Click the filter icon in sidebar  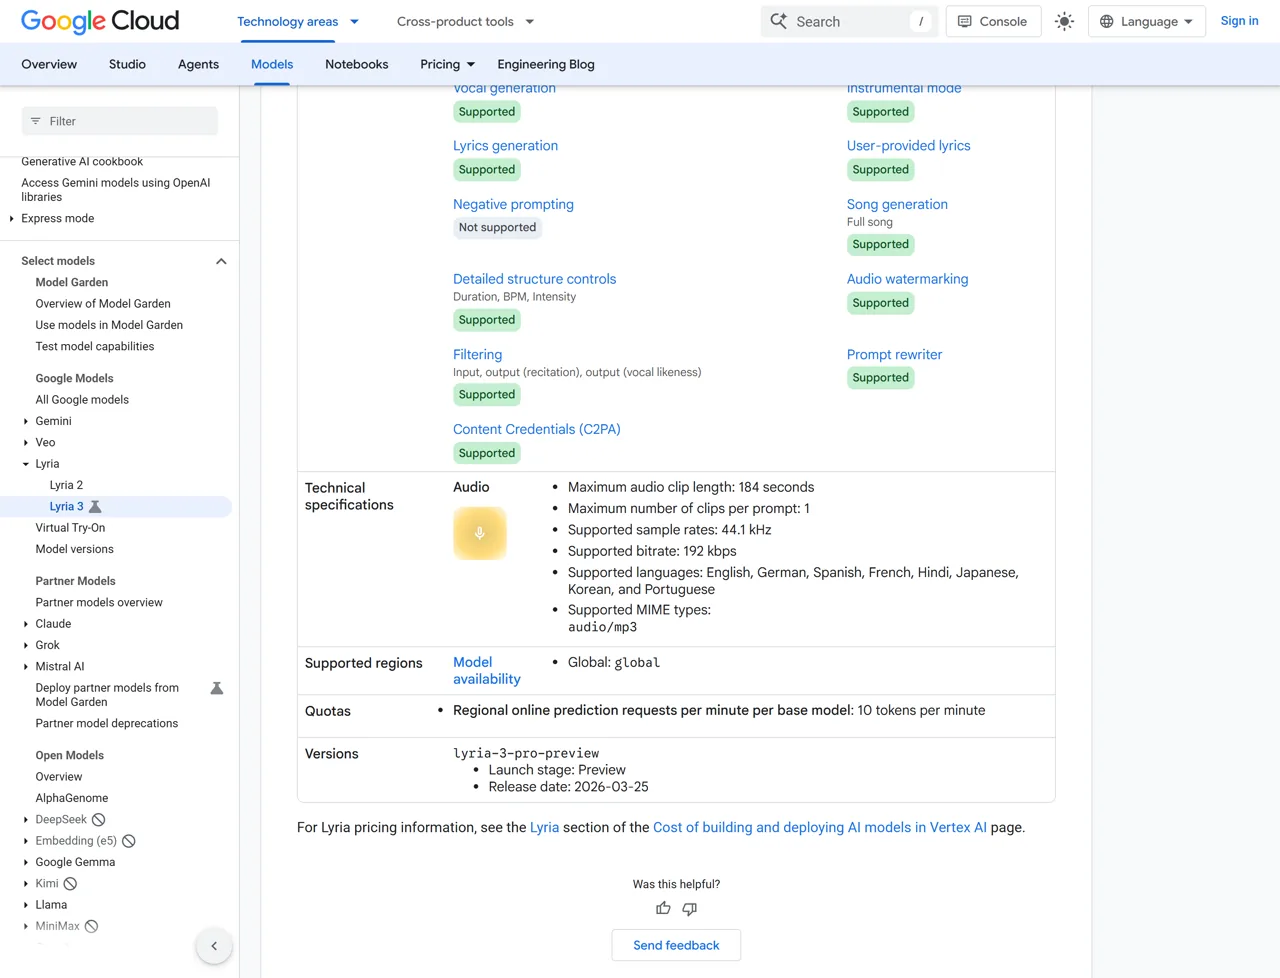(36, 121)
